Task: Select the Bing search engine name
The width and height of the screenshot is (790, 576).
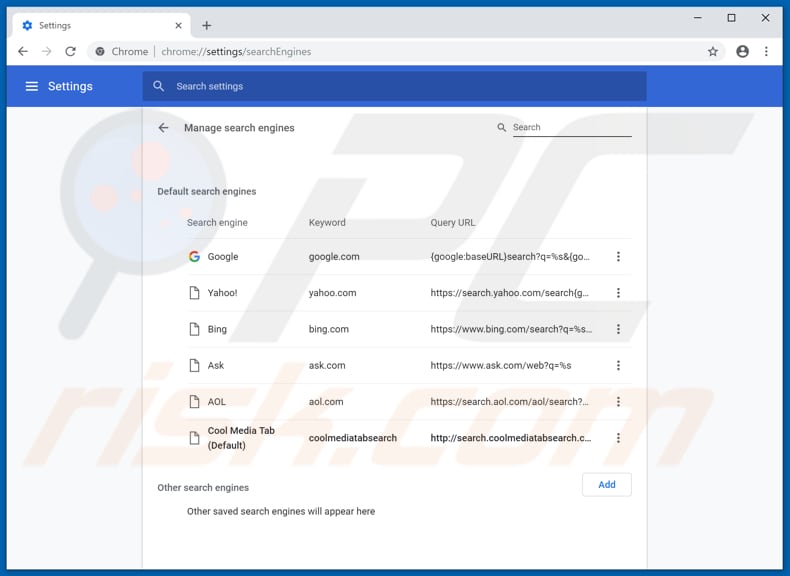Action: [x=217, y=329]
